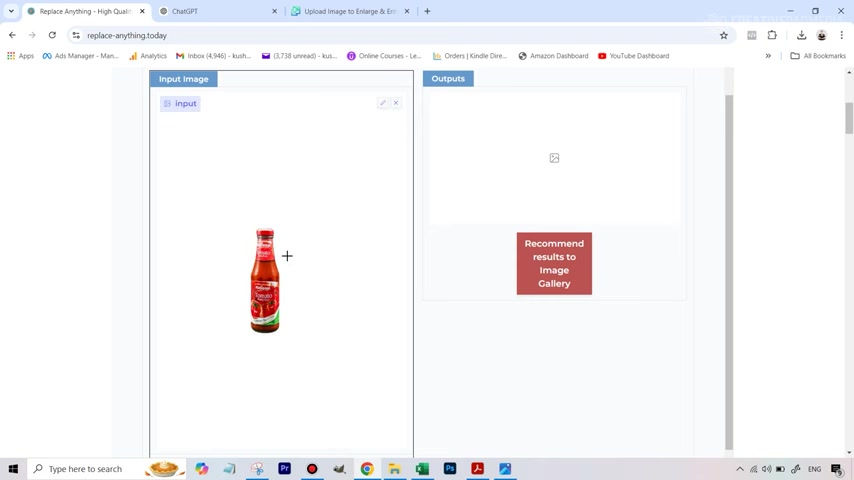Click Recommend results to Image Gallery button
Image resolution: width=854 pixels, height=480 pixels.
coord(554,264)
